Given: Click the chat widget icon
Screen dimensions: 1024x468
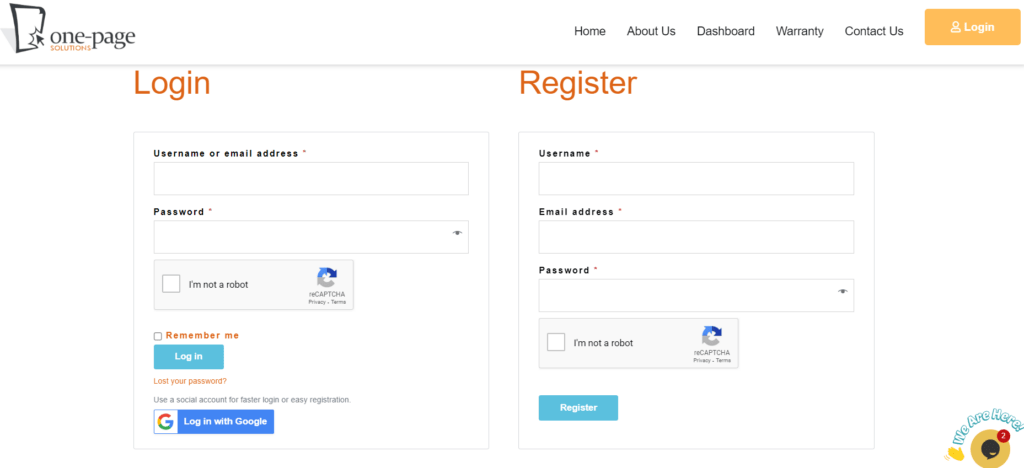Looking at the screenshot, I should [x=989, y=447].
